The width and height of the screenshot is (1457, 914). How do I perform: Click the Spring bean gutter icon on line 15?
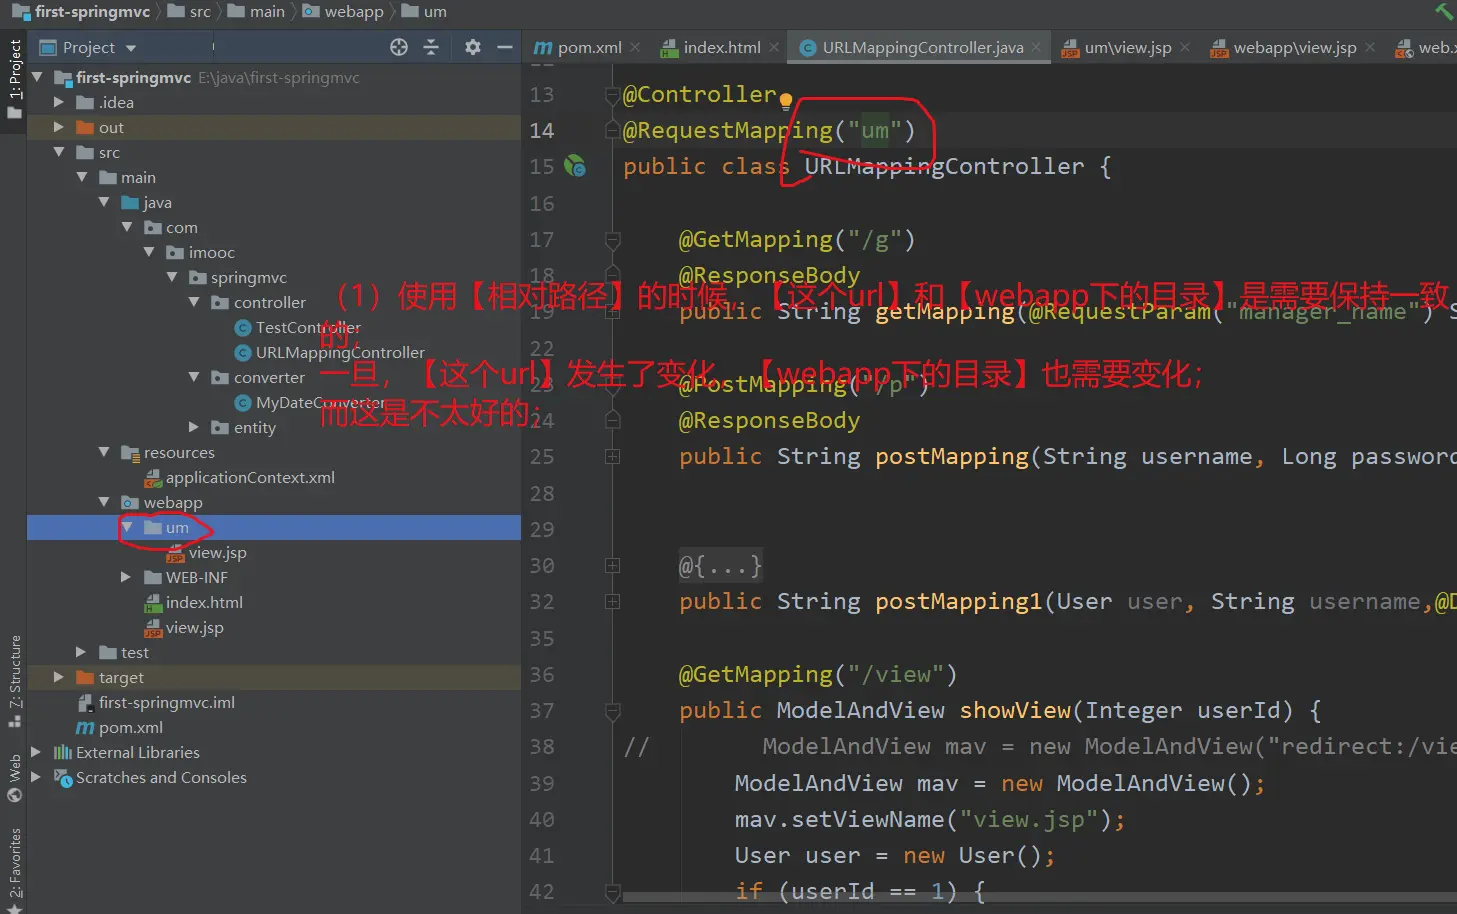575,166
